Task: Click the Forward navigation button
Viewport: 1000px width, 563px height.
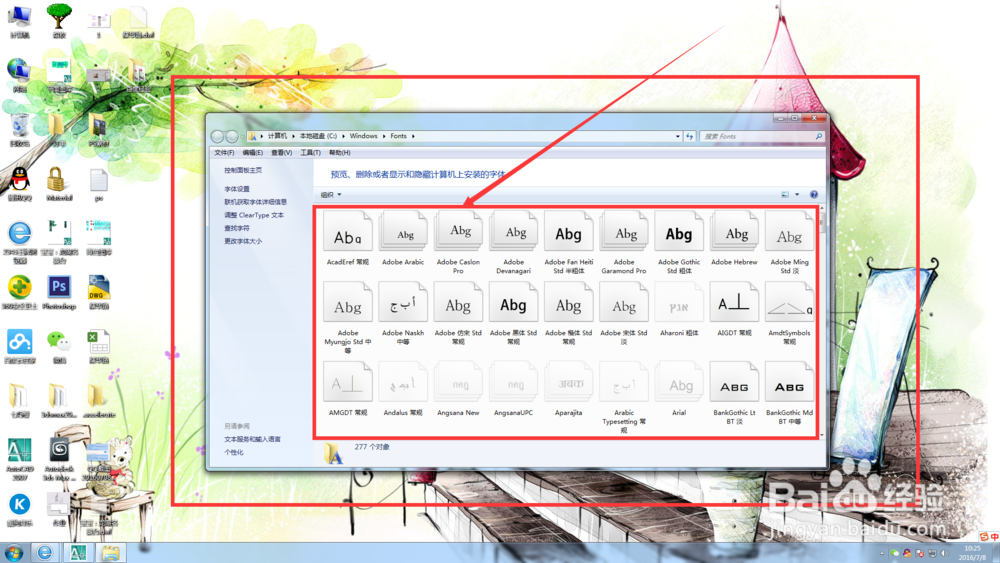Action: pos(232,136)
